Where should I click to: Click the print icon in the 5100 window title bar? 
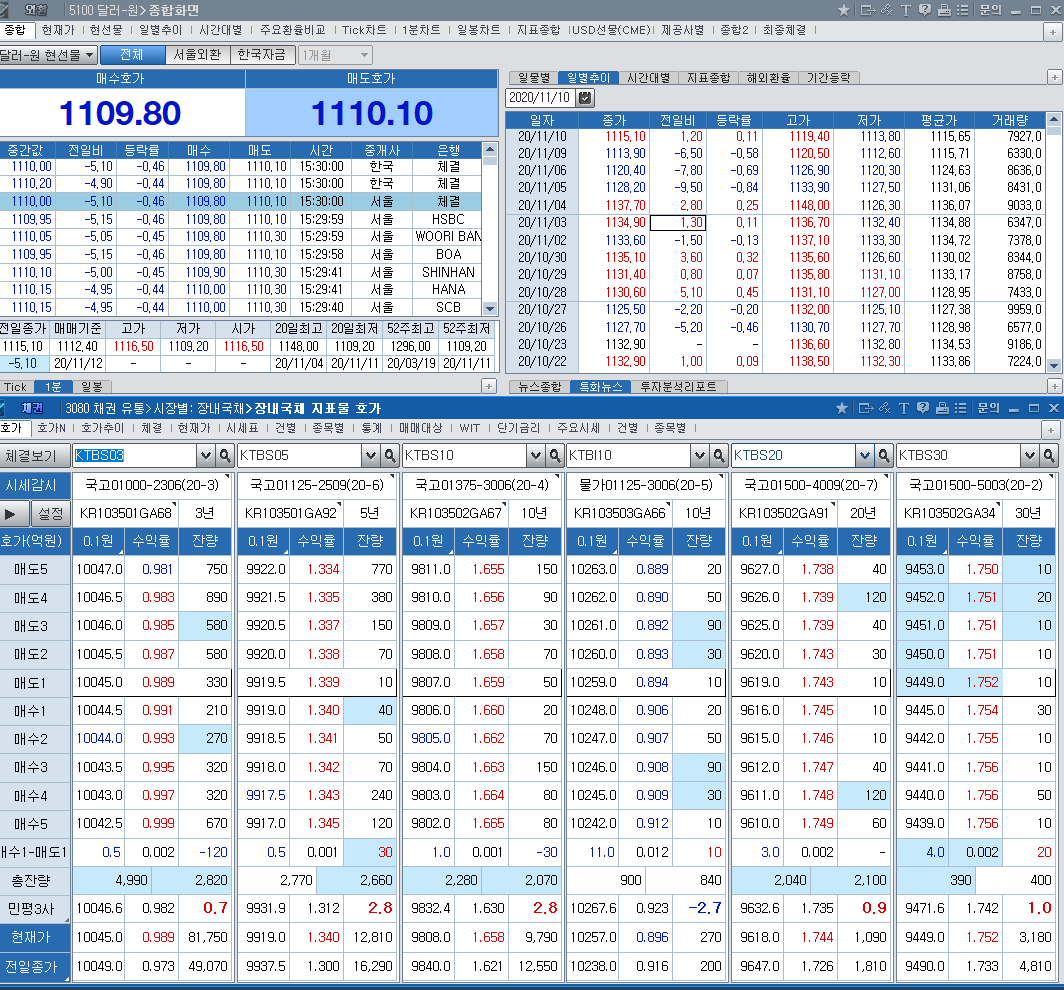click(943, 10)
